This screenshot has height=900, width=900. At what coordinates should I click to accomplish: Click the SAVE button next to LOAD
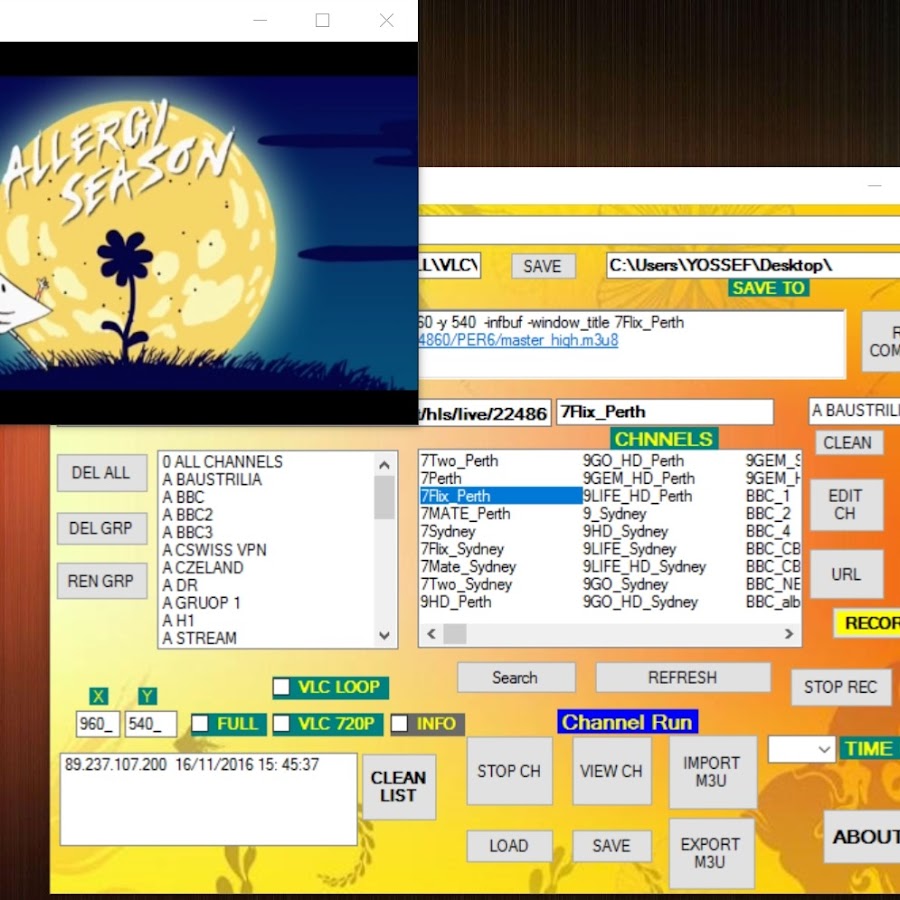611,846
